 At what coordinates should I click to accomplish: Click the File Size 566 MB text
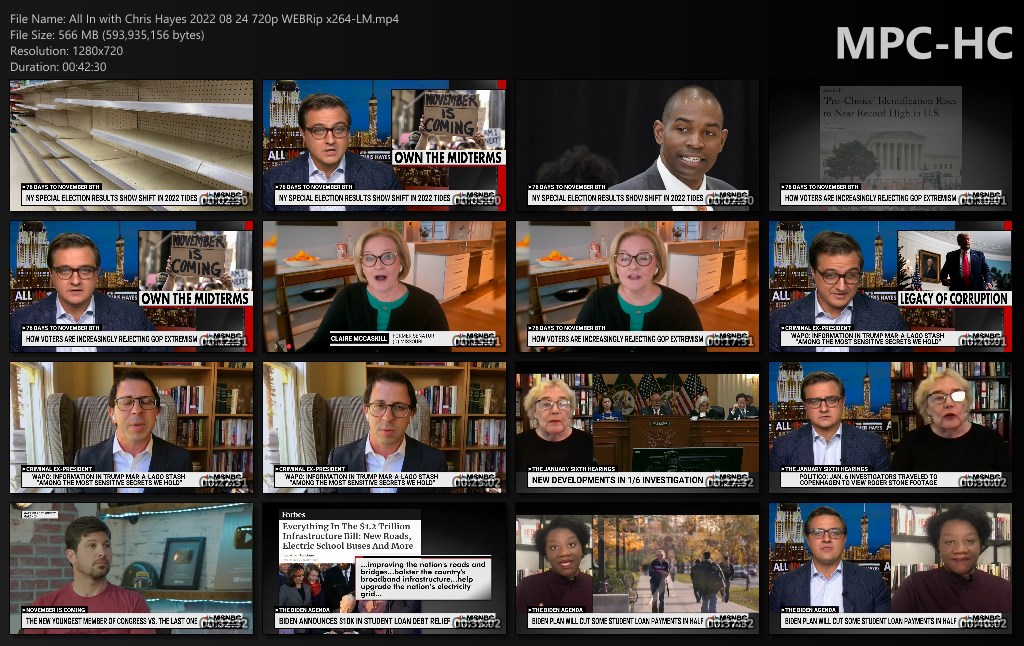(x=107, y=35)
